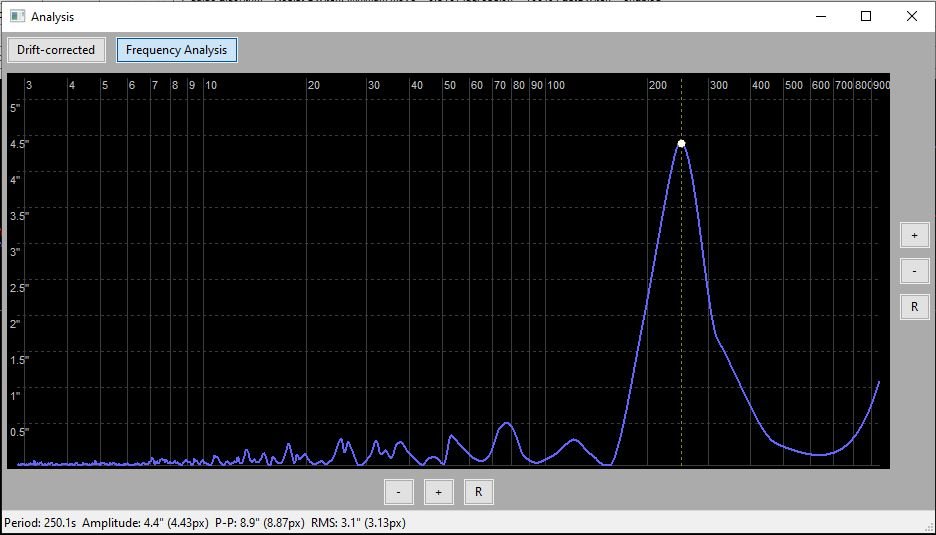Screen dimensions: 936x535
Task: Reset vertical scale using right-side R button
Action: [913, 307]
